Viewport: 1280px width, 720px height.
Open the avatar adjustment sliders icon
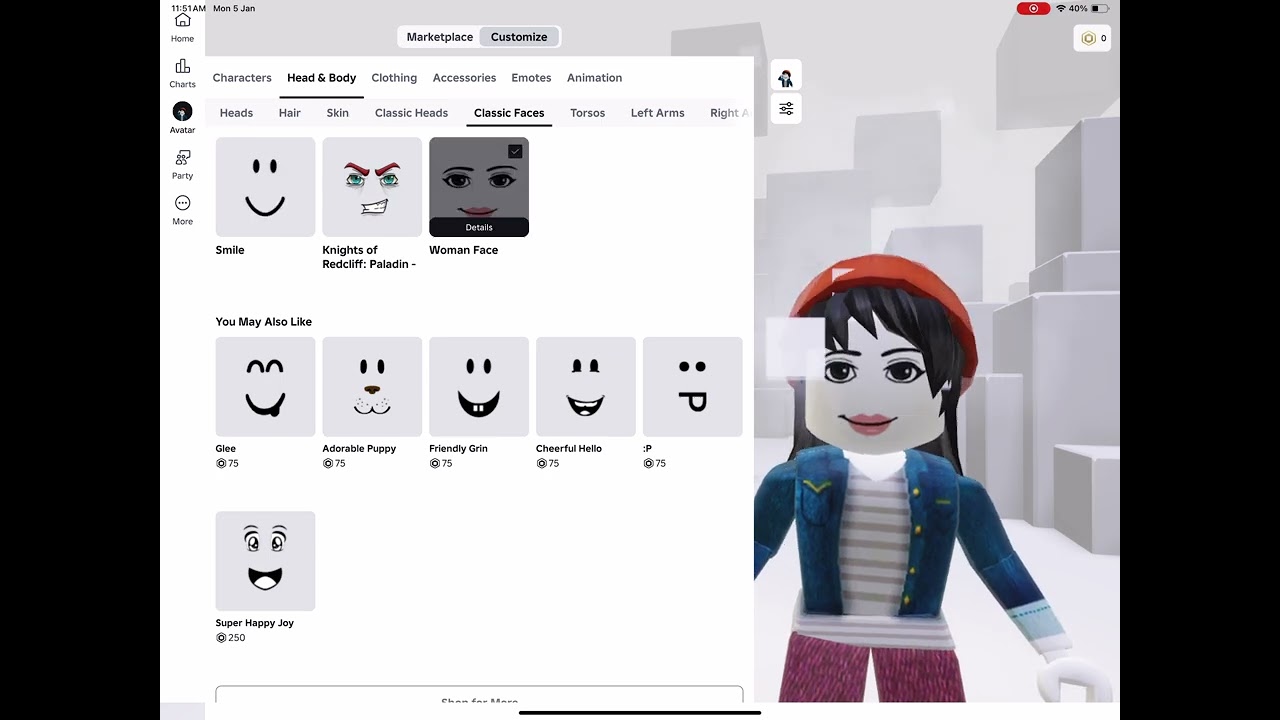click(x=786, y=108)
